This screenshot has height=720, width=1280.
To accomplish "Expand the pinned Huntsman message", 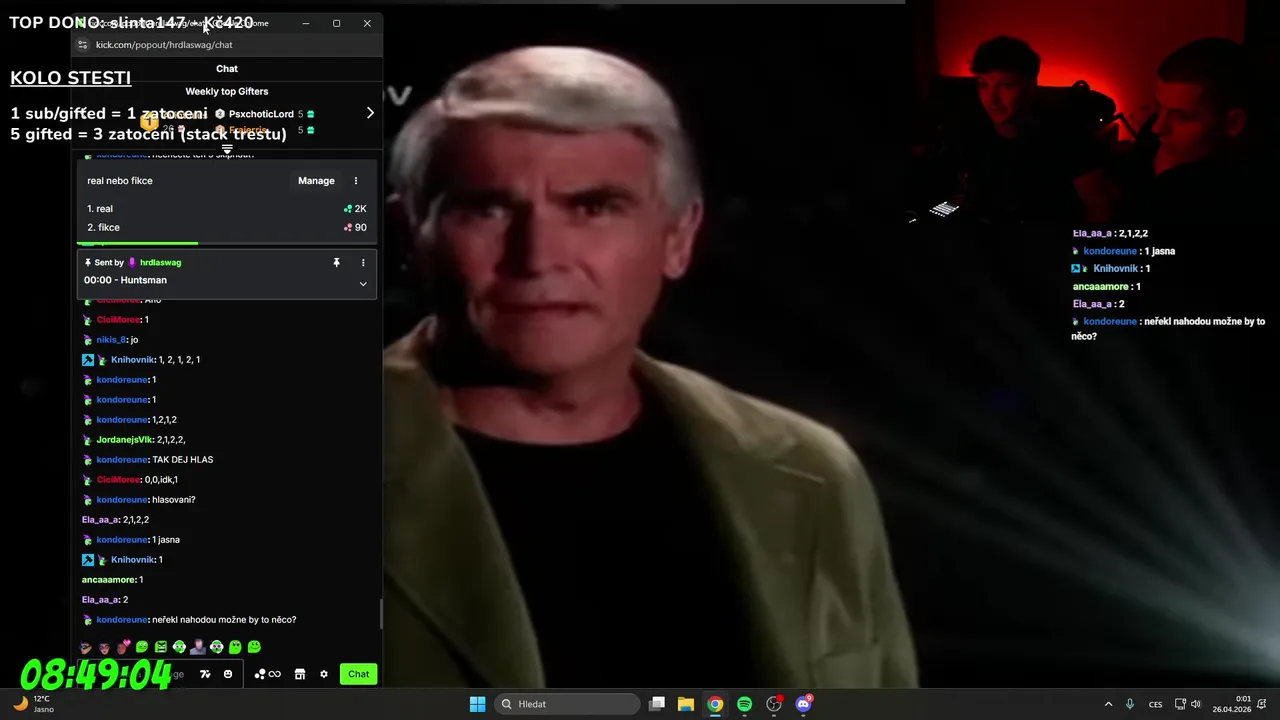I will [x=363, y=284].
